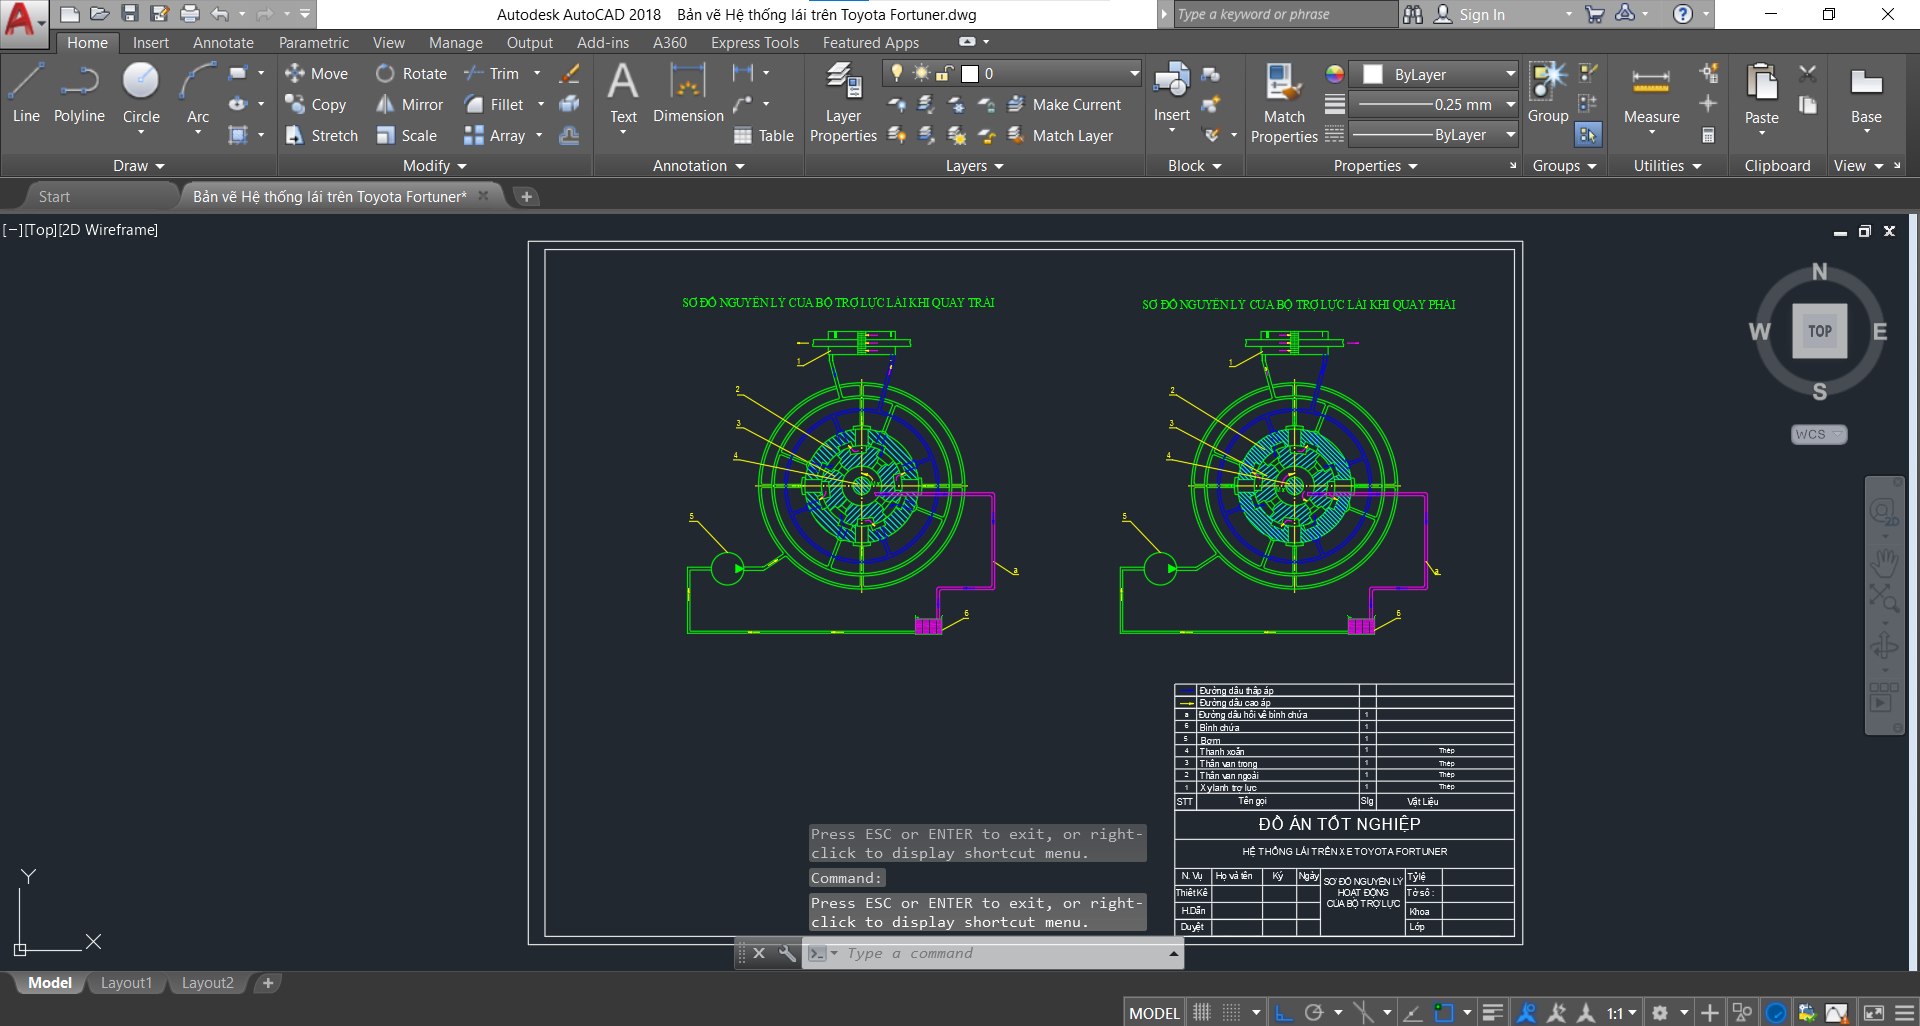Image resolution: width=1920 pixels, height=1026 pixels.
Task: Click Match Layer button
Action: point(1060,135)
